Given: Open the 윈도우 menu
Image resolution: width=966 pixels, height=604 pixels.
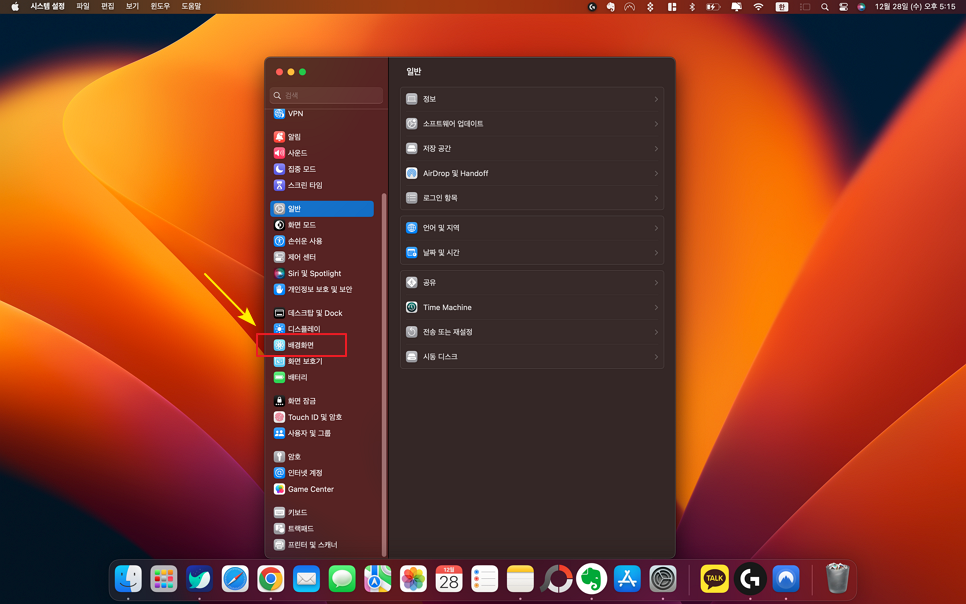Looking at the screenshot, I should pos(160,6).
